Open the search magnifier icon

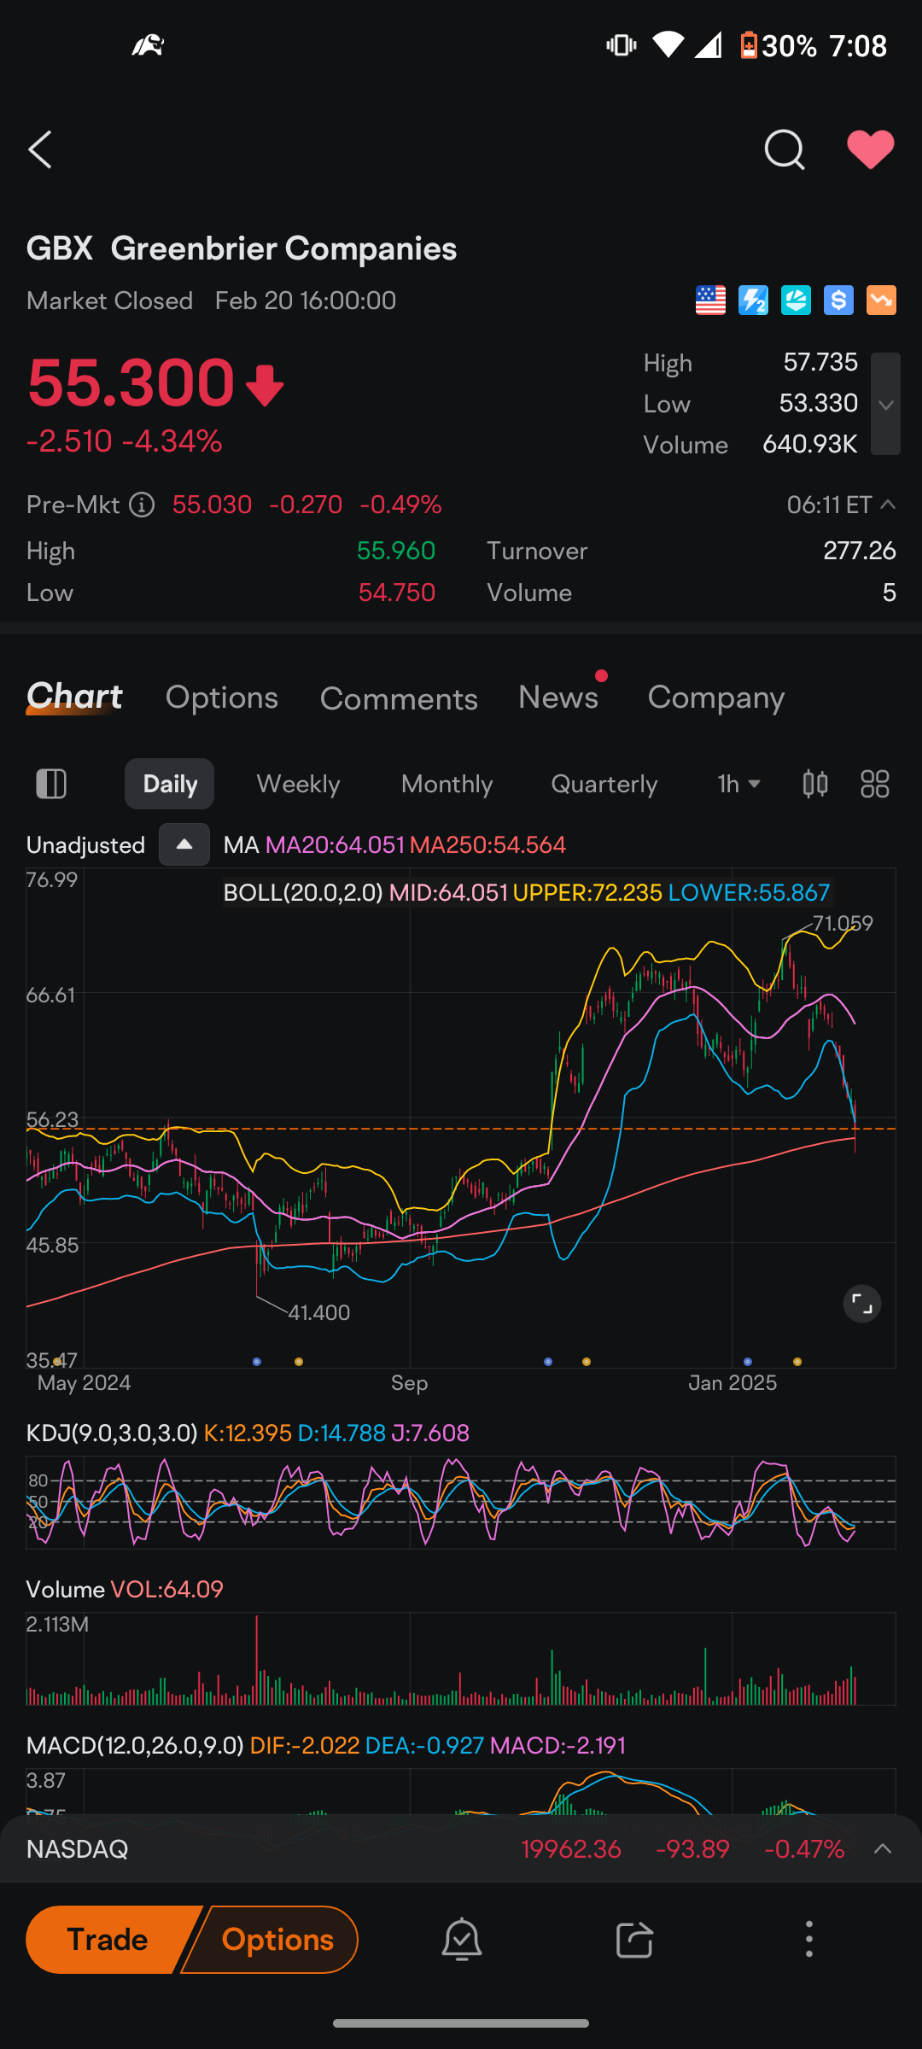pos(784,150)
